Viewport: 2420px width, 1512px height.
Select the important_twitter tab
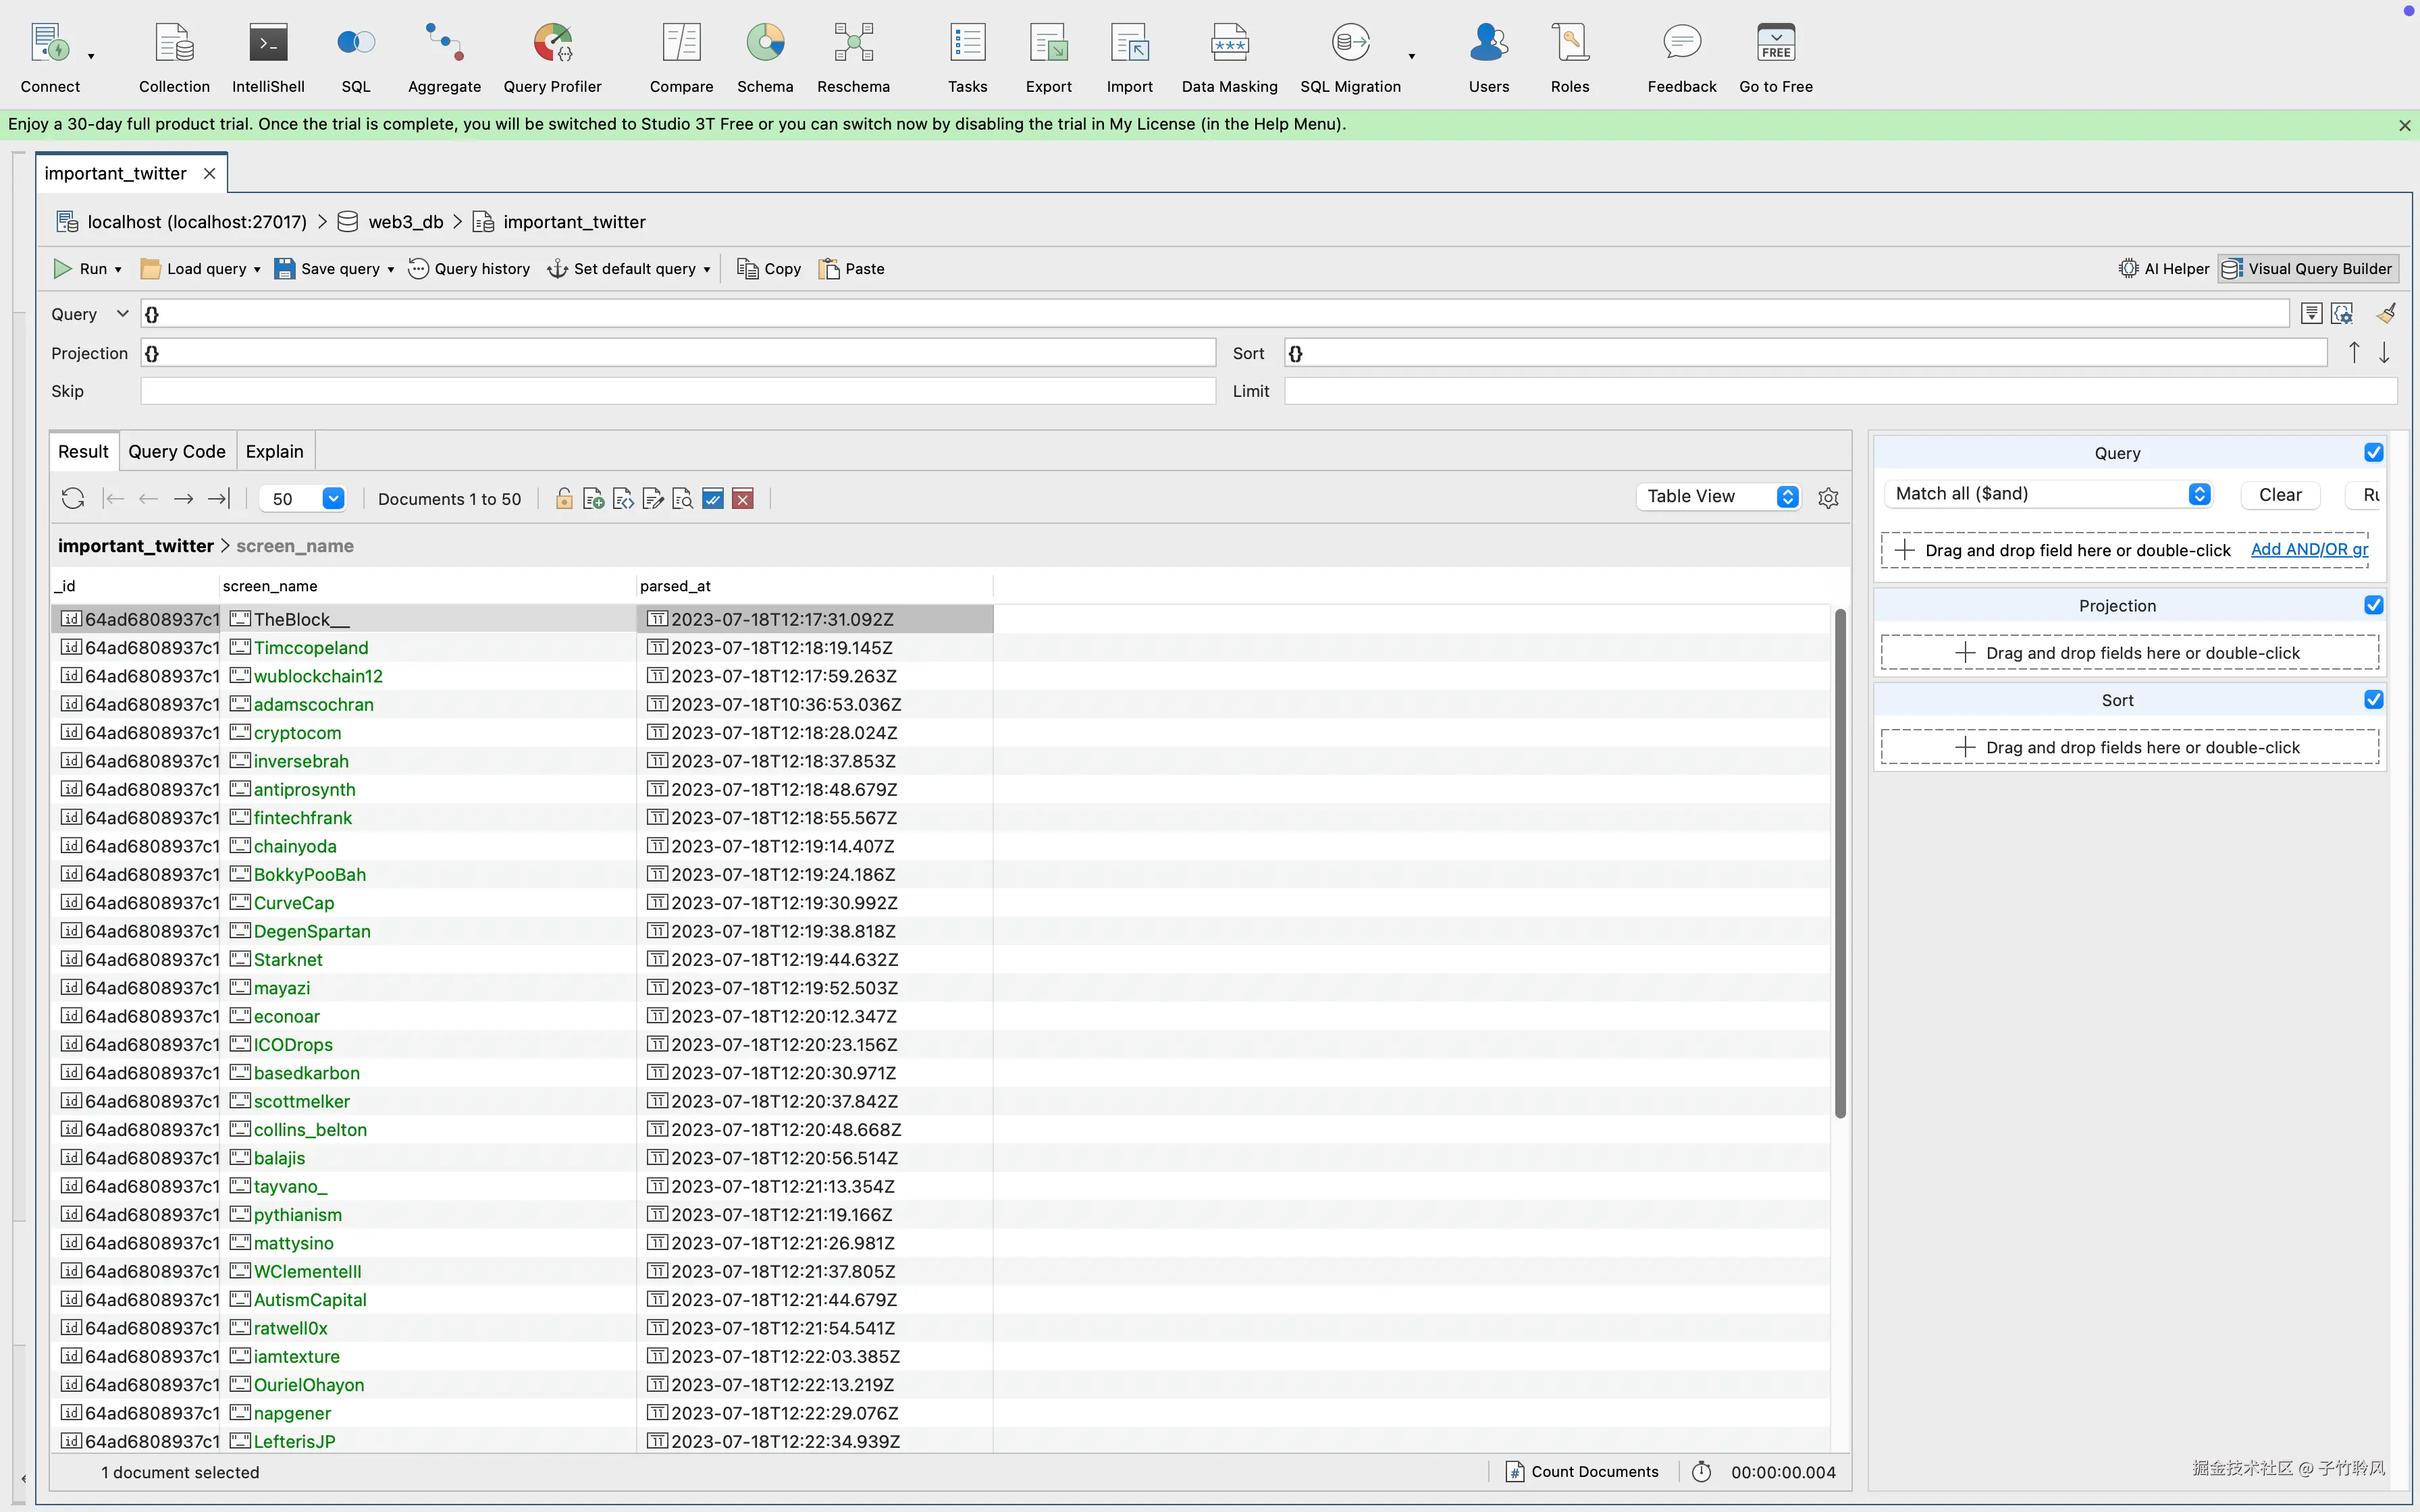click(116, 173)
